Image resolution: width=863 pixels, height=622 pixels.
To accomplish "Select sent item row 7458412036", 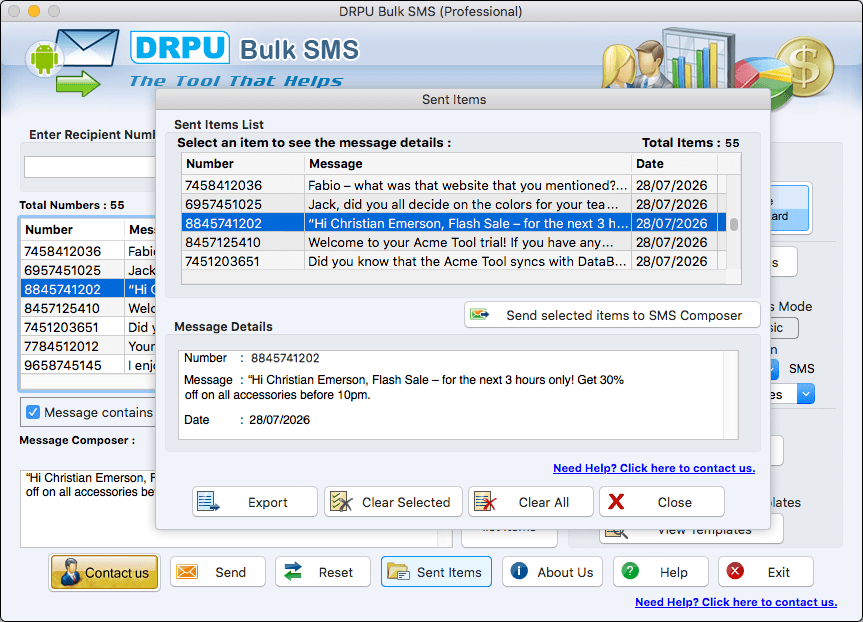I will coord(454,185).
